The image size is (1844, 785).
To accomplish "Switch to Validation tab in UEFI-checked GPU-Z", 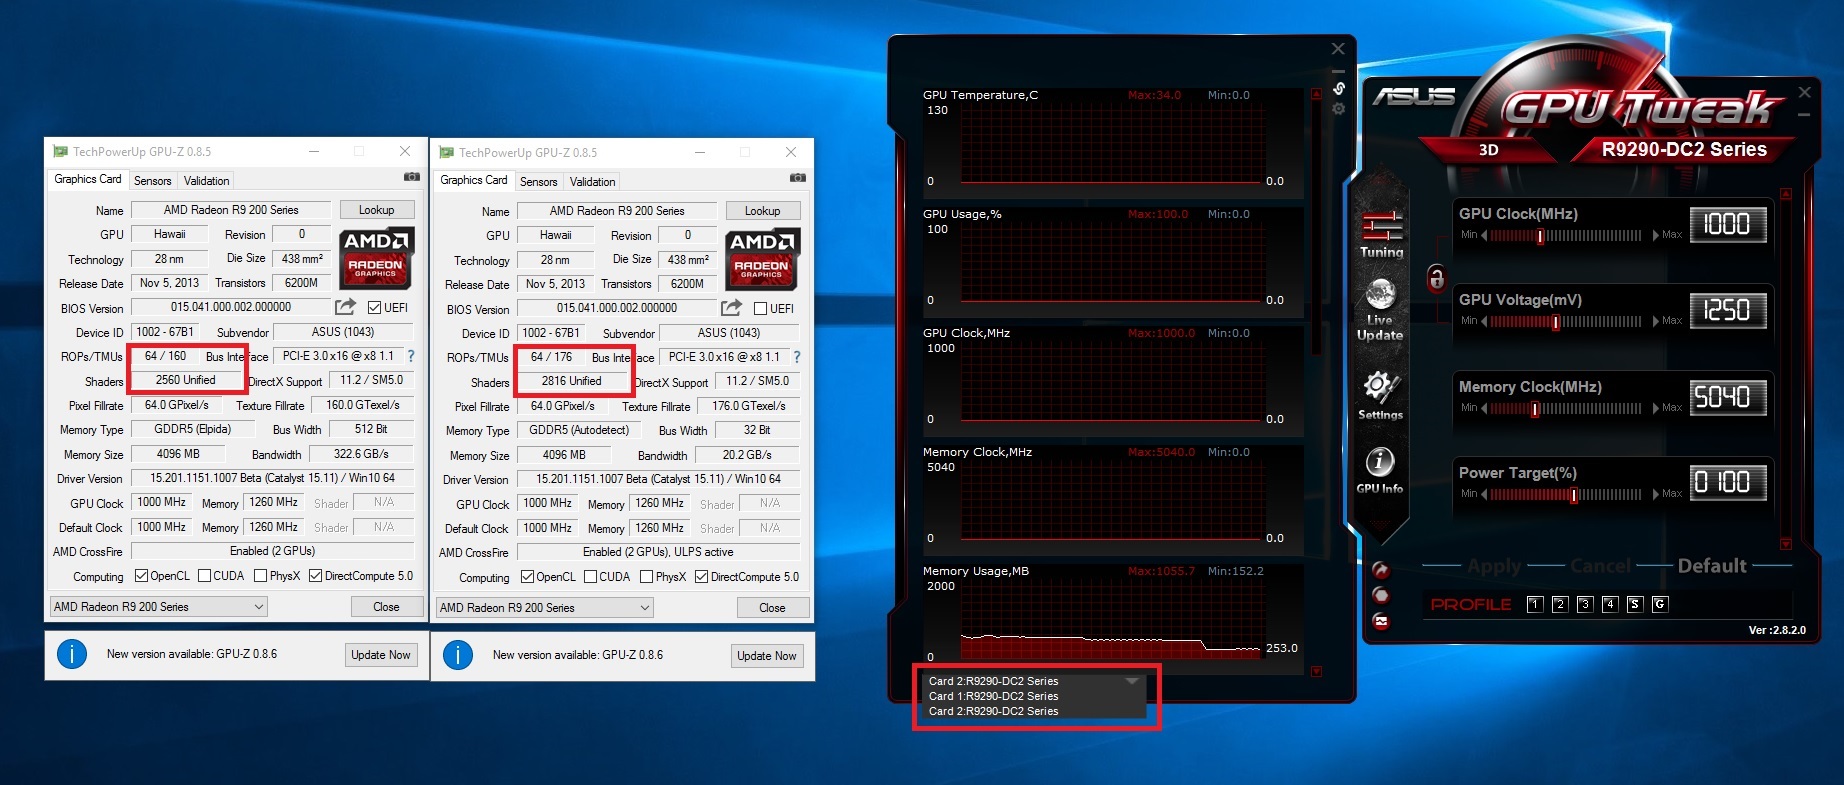I will 207,181.
